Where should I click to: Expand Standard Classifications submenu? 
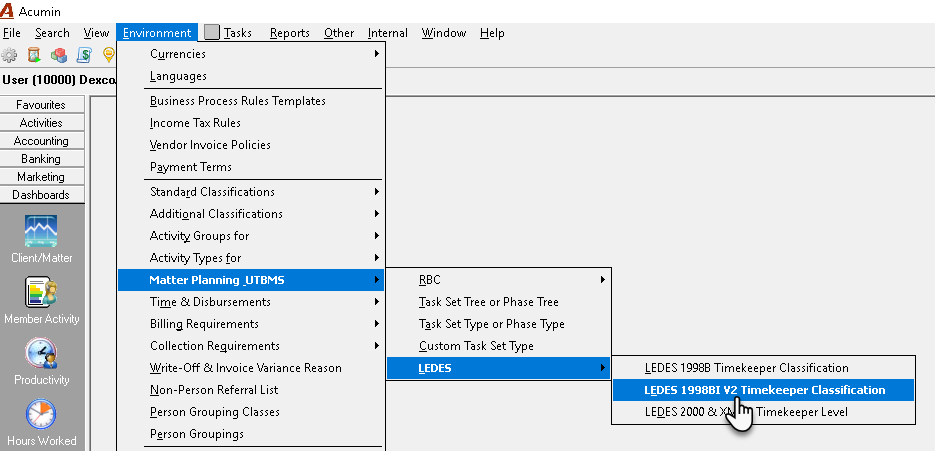coord(251,192)
